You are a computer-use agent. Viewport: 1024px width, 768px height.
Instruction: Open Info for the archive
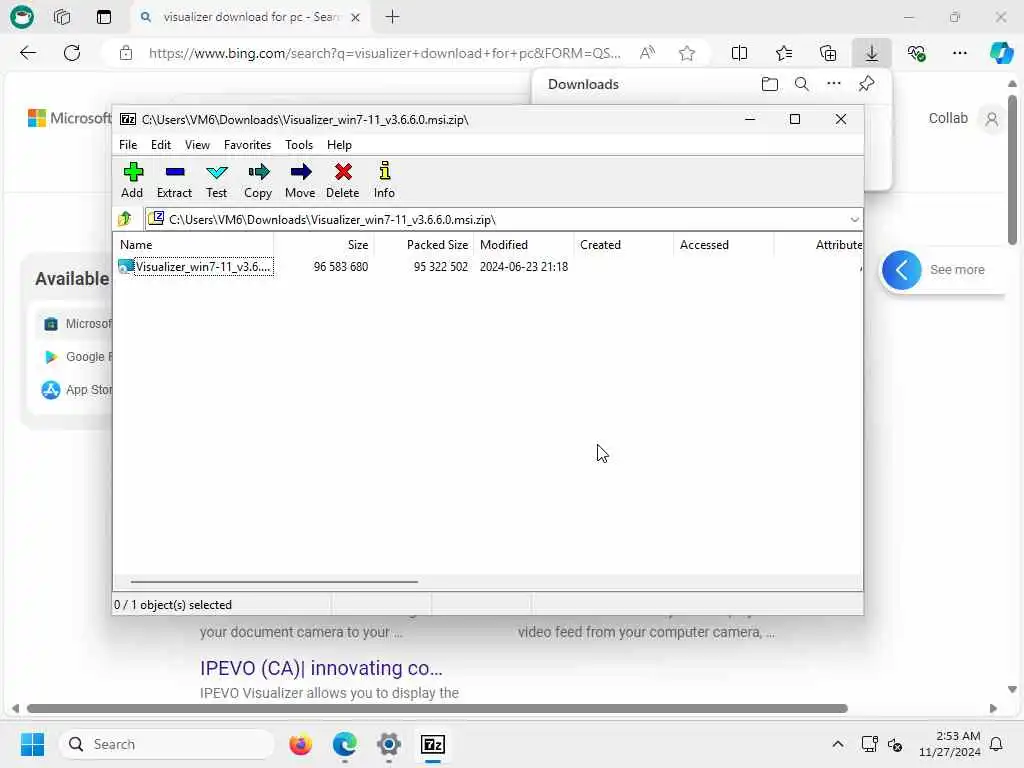tap(384, 180)
